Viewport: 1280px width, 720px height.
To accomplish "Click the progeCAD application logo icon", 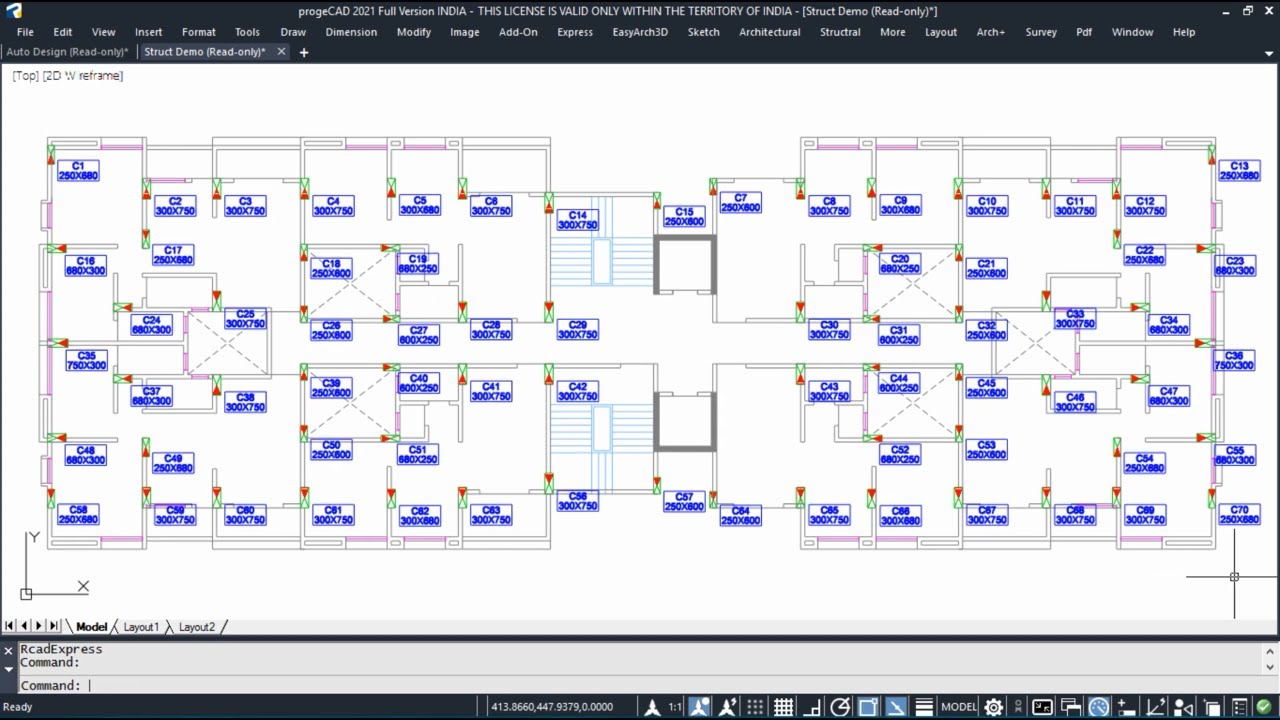I will click(13, 11).
